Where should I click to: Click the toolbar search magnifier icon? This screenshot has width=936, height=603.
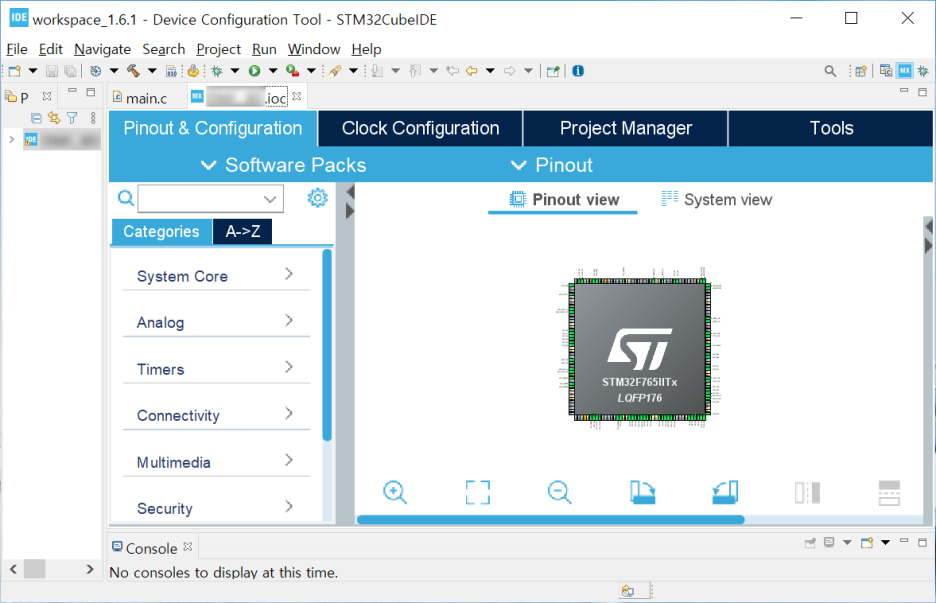[830, 71]
